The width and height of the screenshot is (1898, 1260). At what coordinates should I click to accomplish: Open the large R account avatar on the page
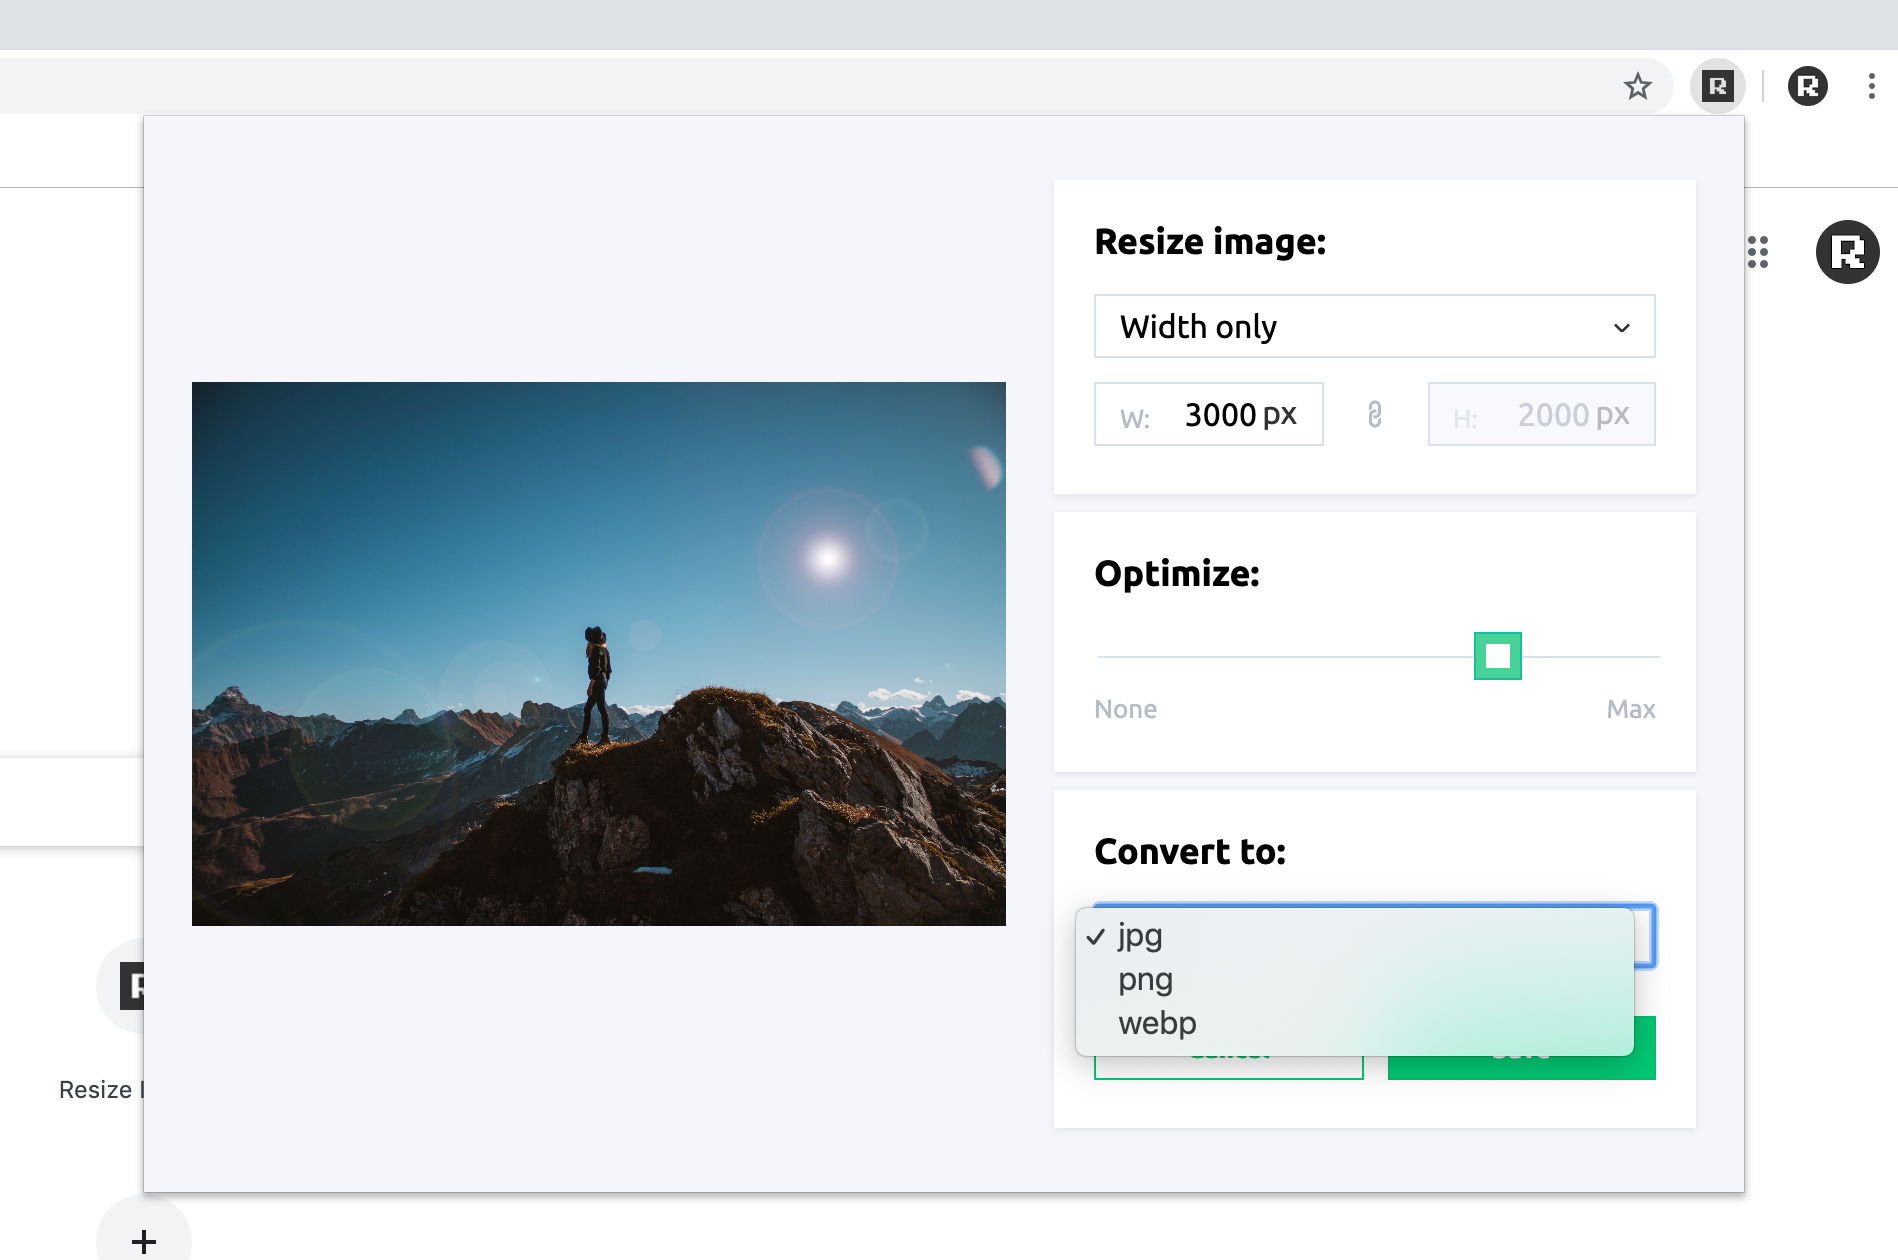click(1847, 252)
